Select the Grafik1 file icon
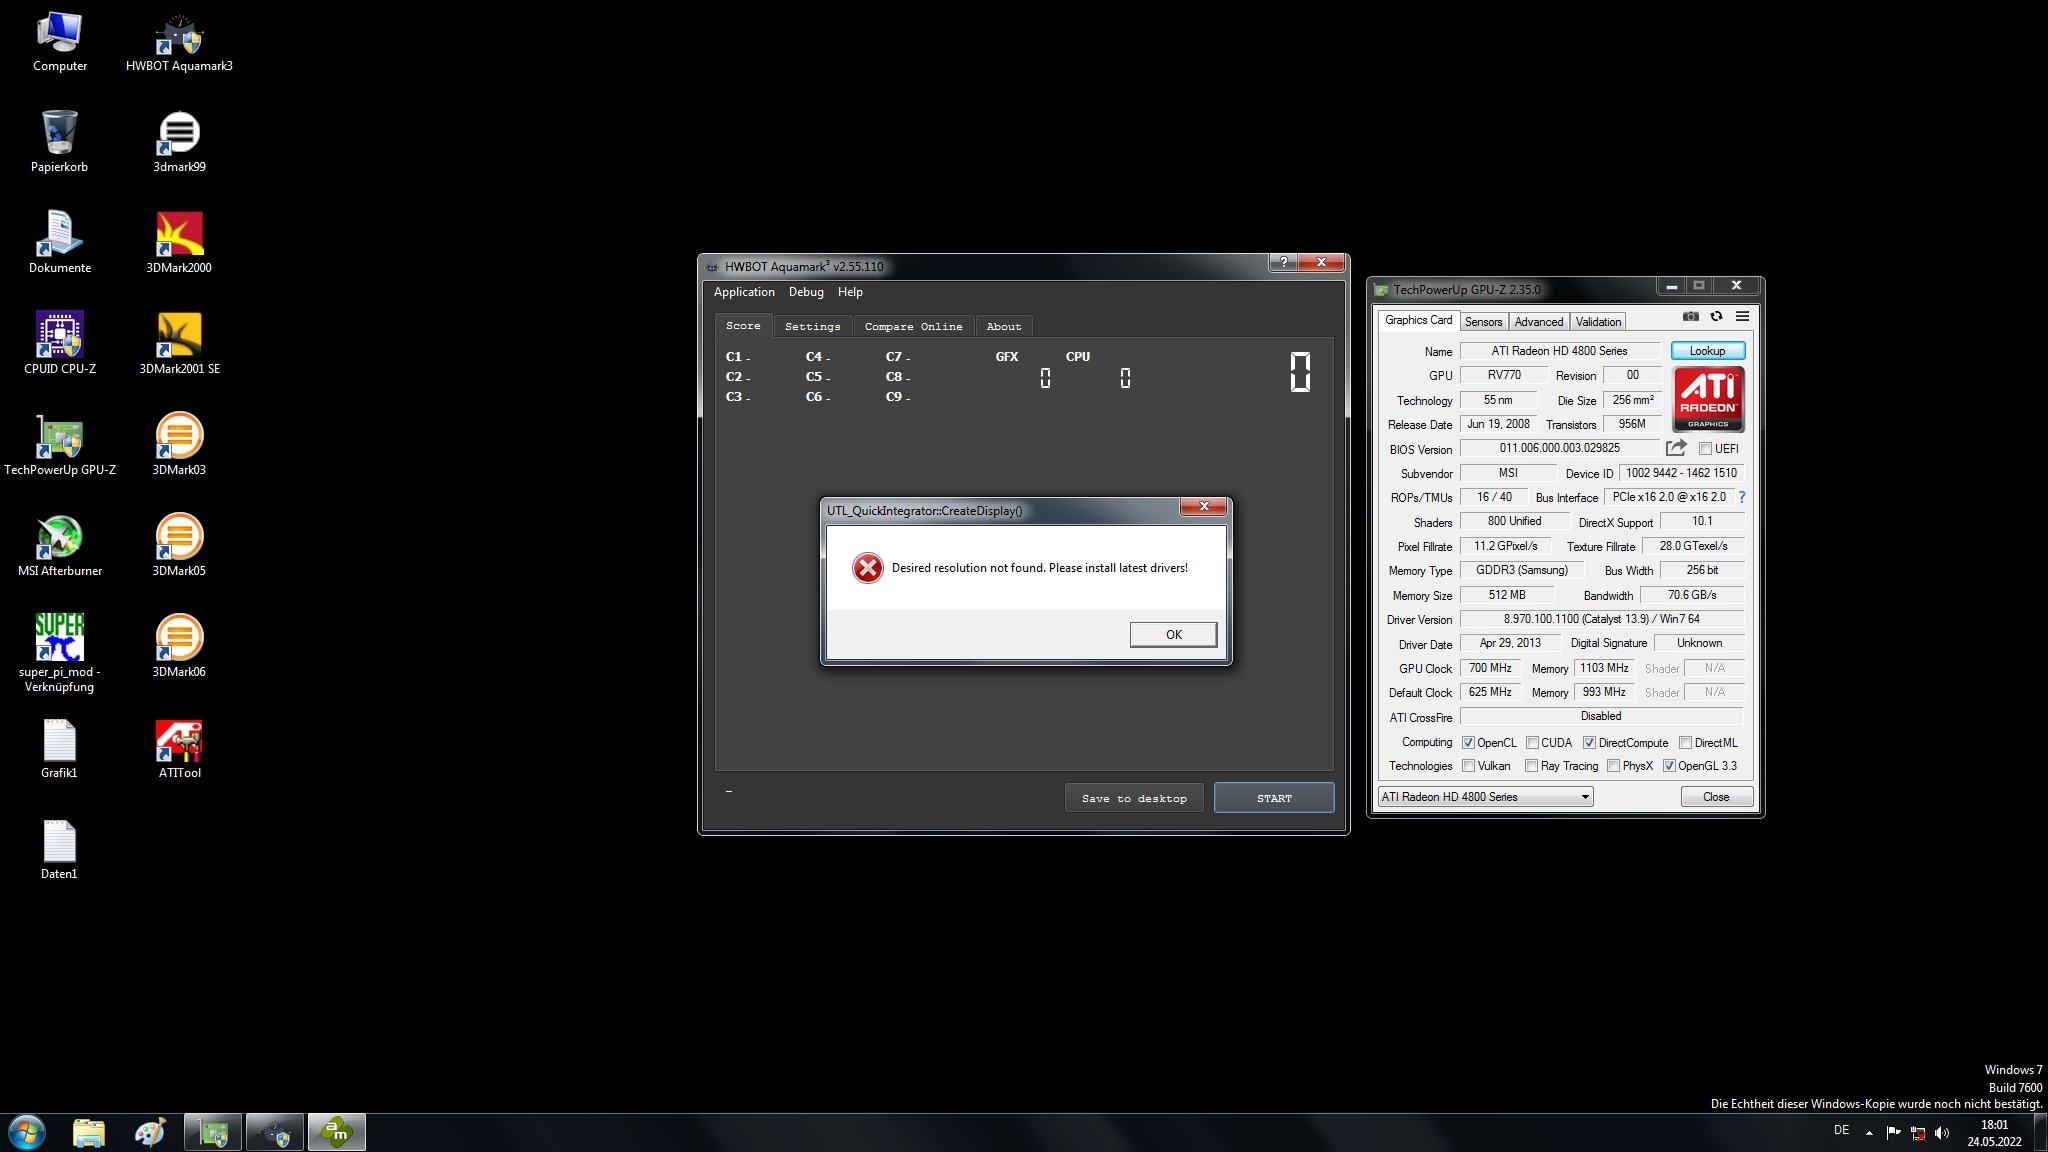2048x1152 pixels. 59,748
